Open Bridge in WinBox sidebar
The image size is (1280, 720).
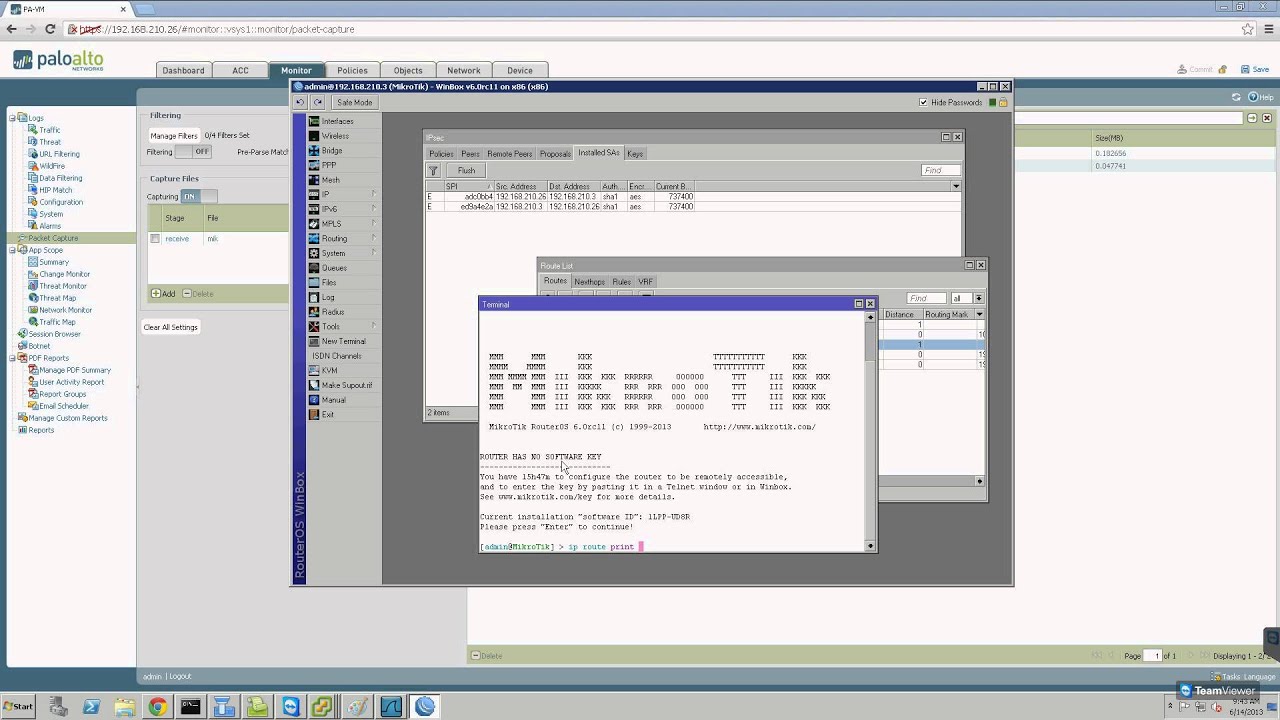pos(332,150)
